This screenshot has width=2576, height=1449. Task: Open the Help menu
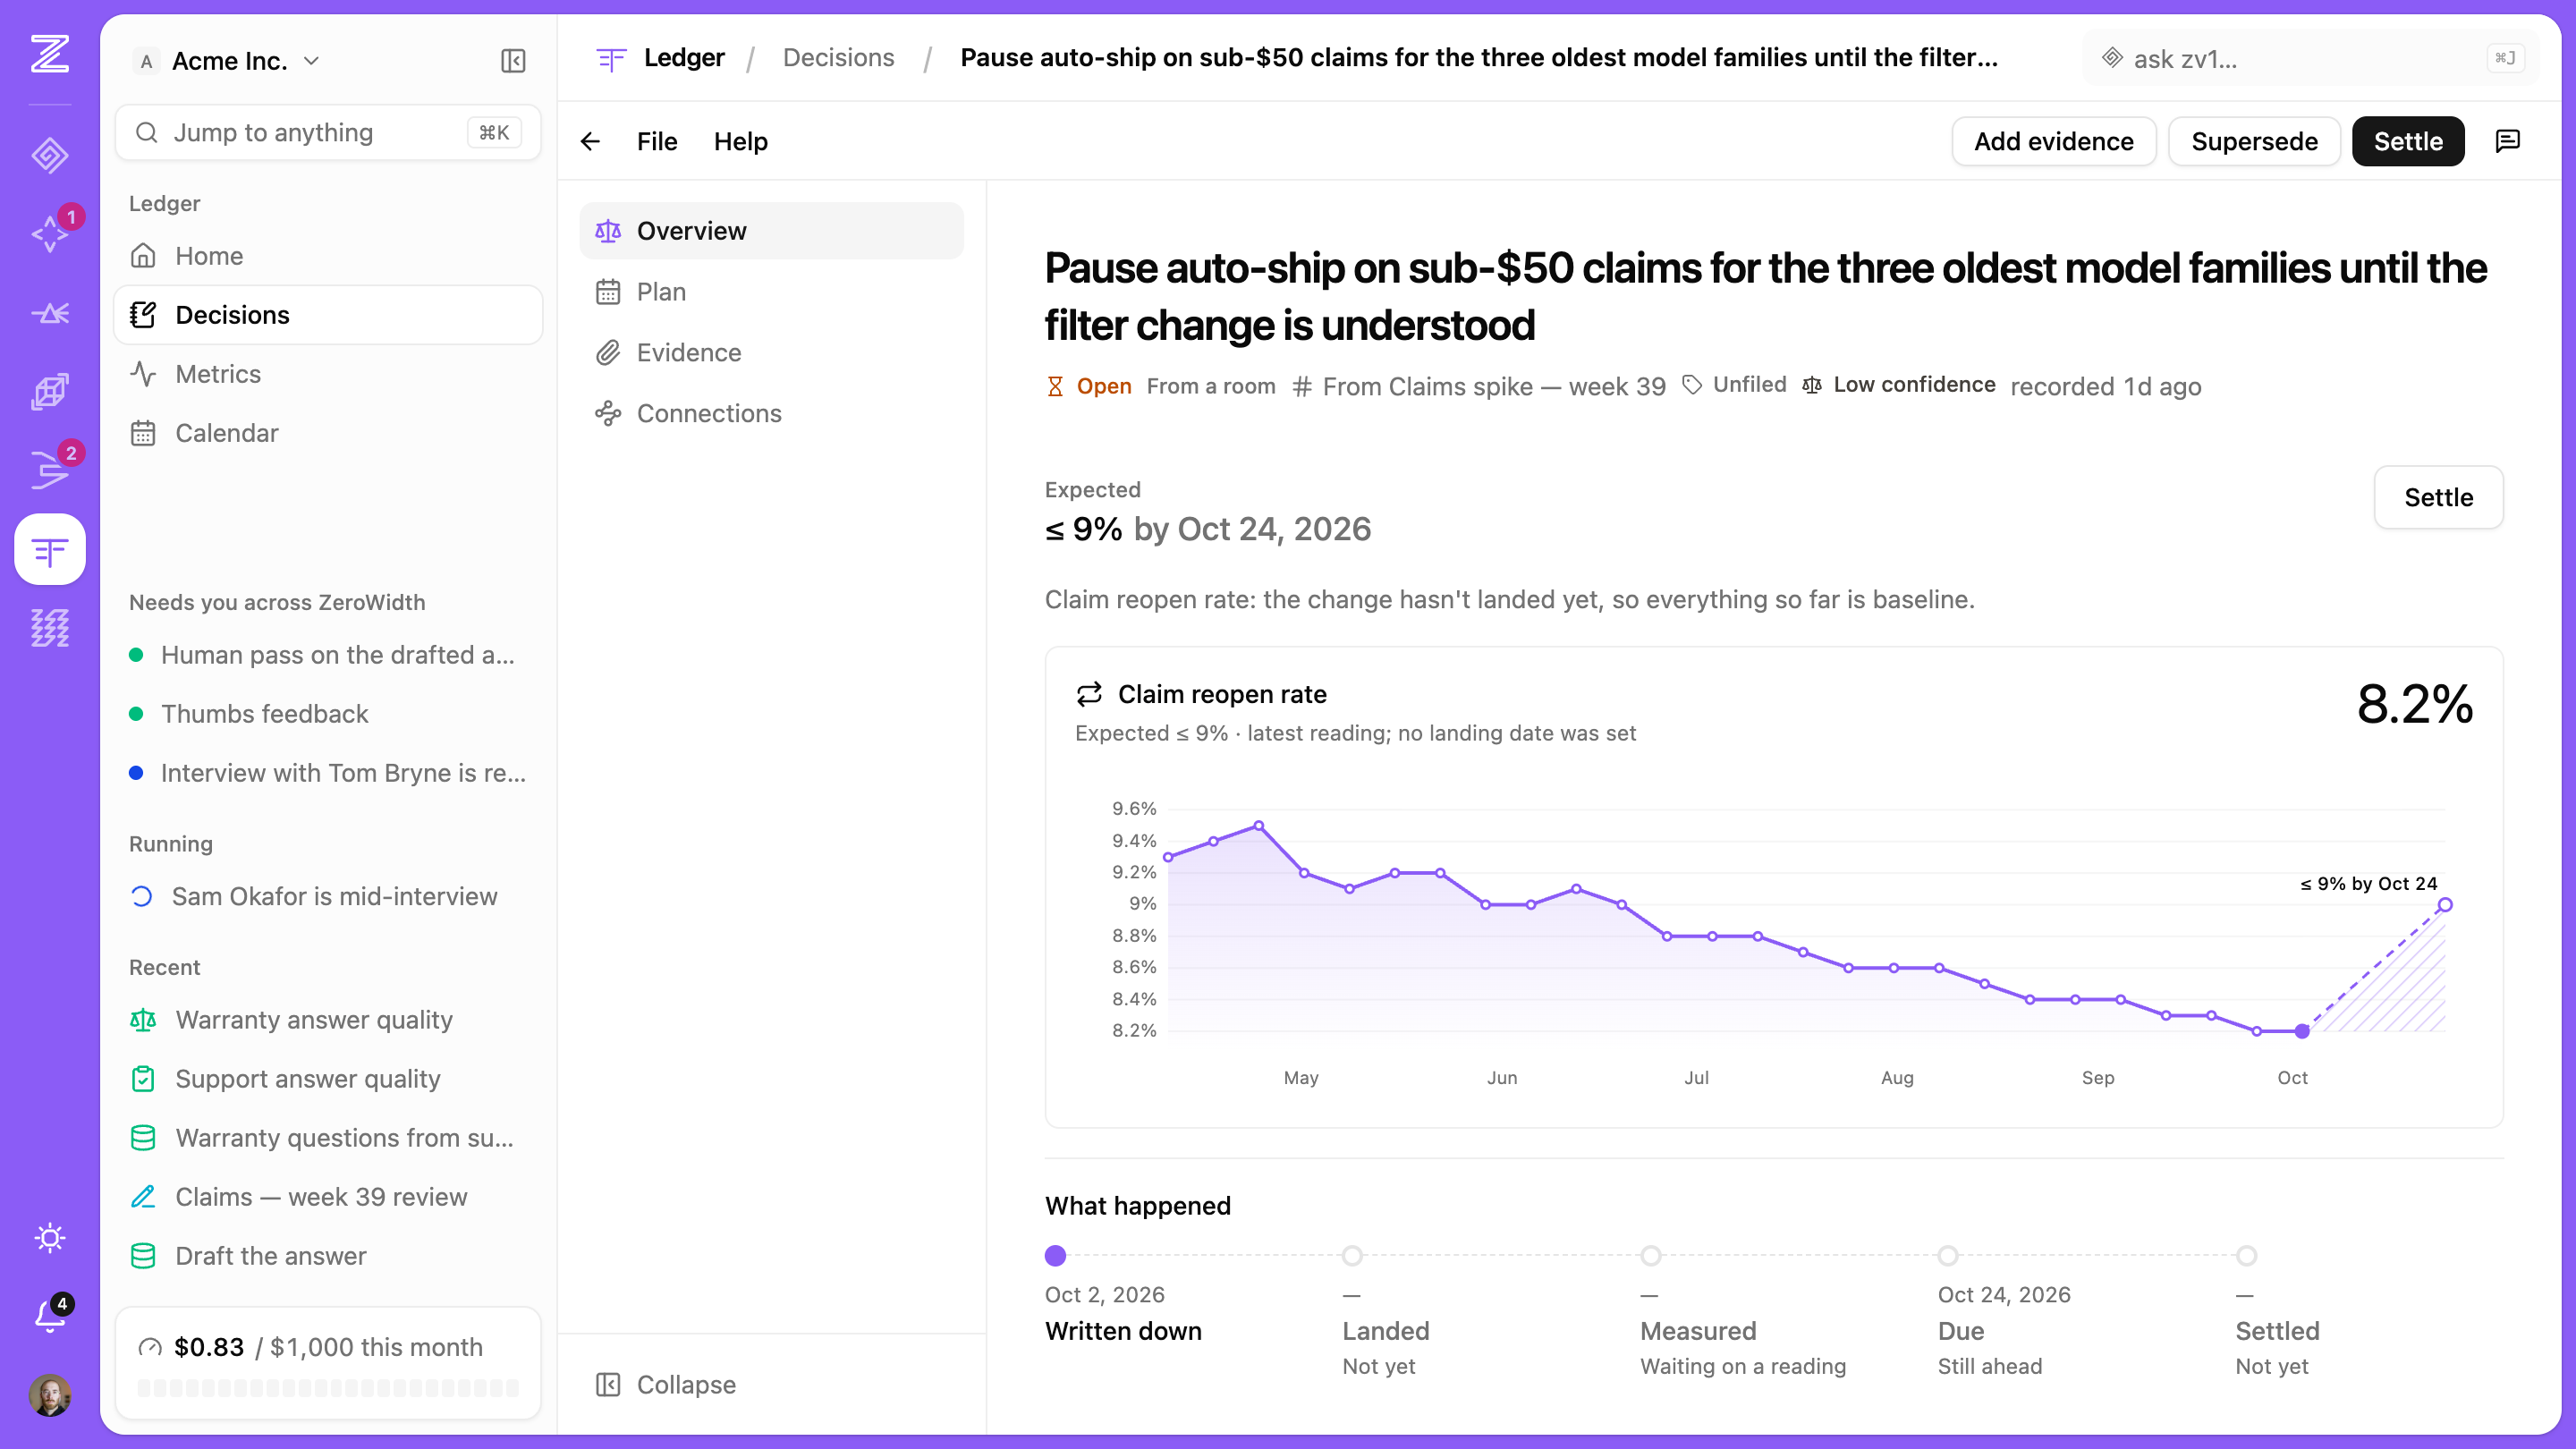pyautogui.click(x=740, y=142)
